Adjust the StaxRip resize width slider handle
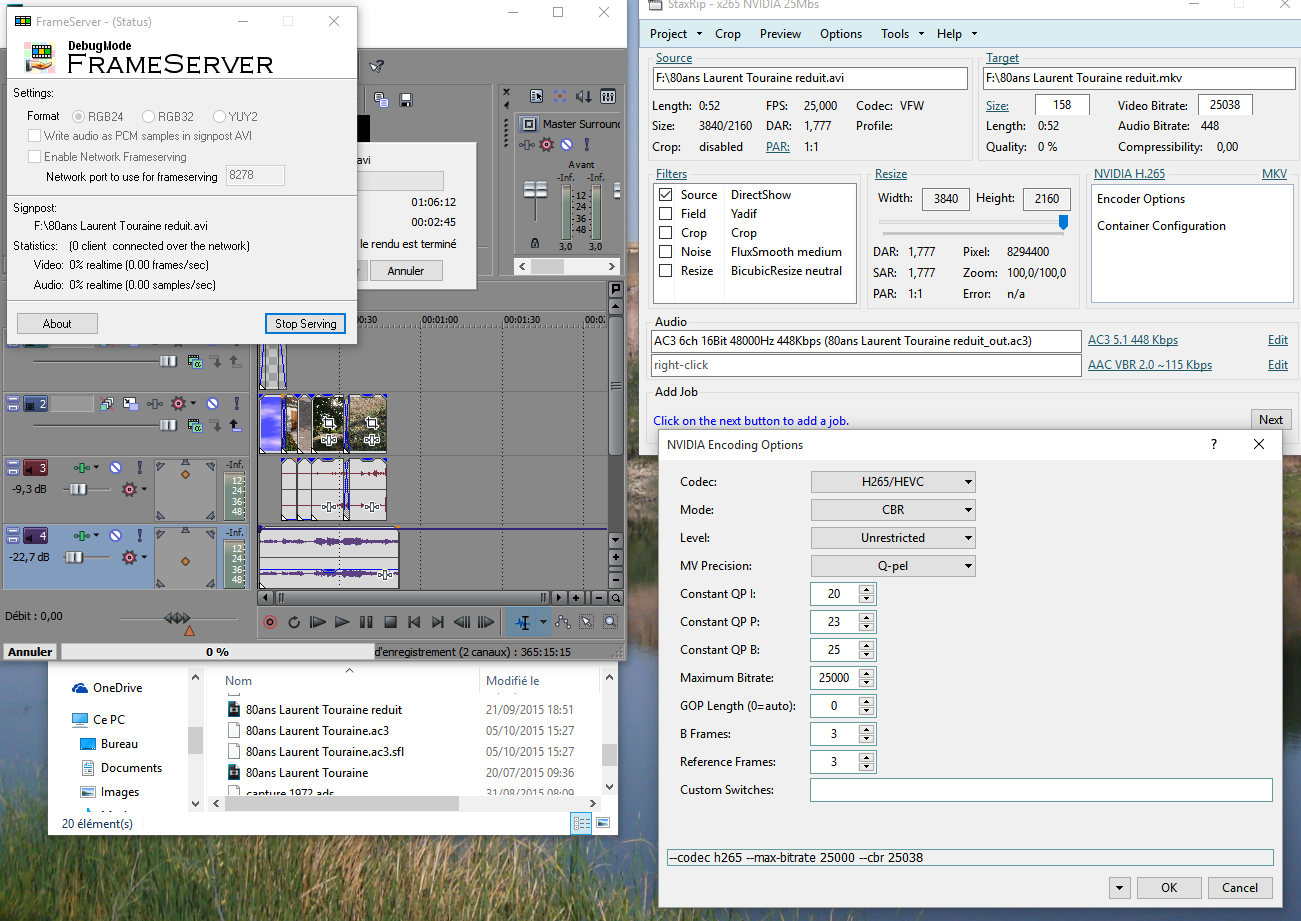The width and height of the screenshot is (1301, 921). coord(1063,222)
